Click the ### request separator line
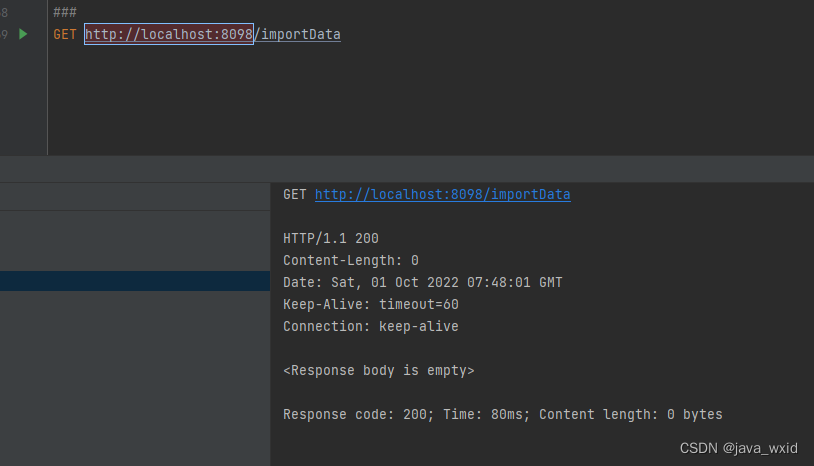 65,11
